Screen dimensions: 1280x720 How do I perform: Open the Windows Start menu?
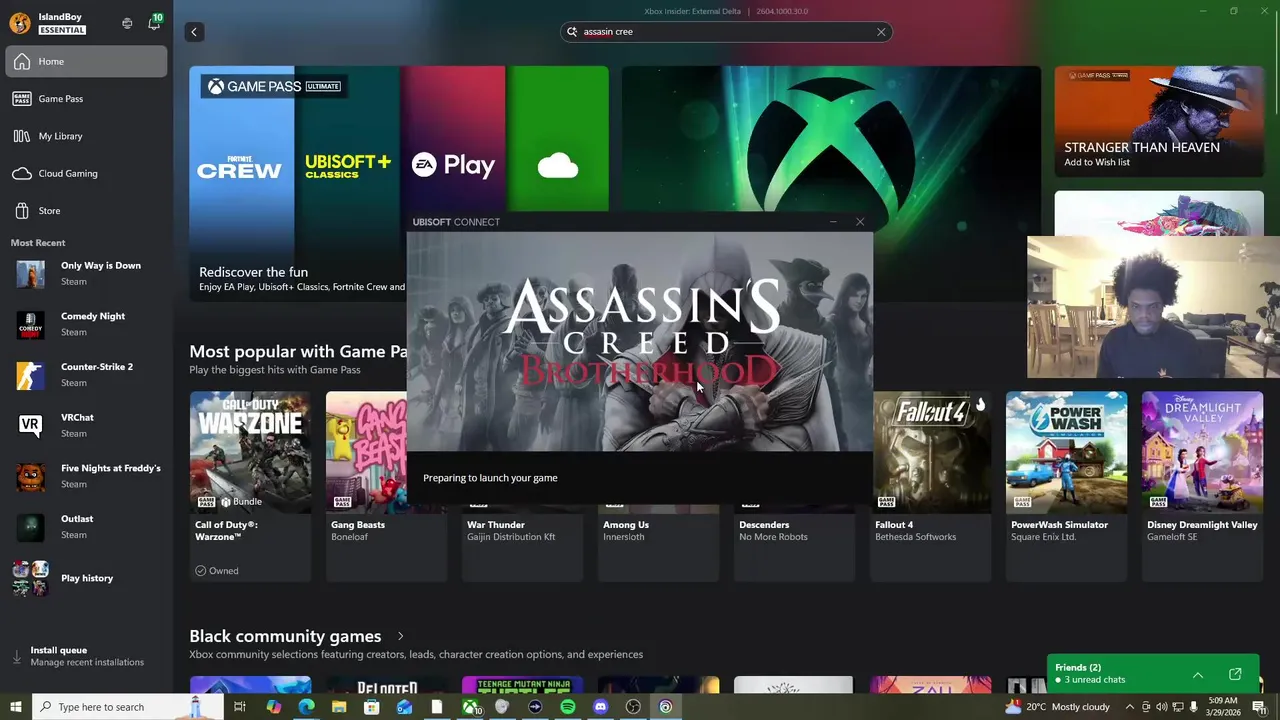[x=16, y=707]
